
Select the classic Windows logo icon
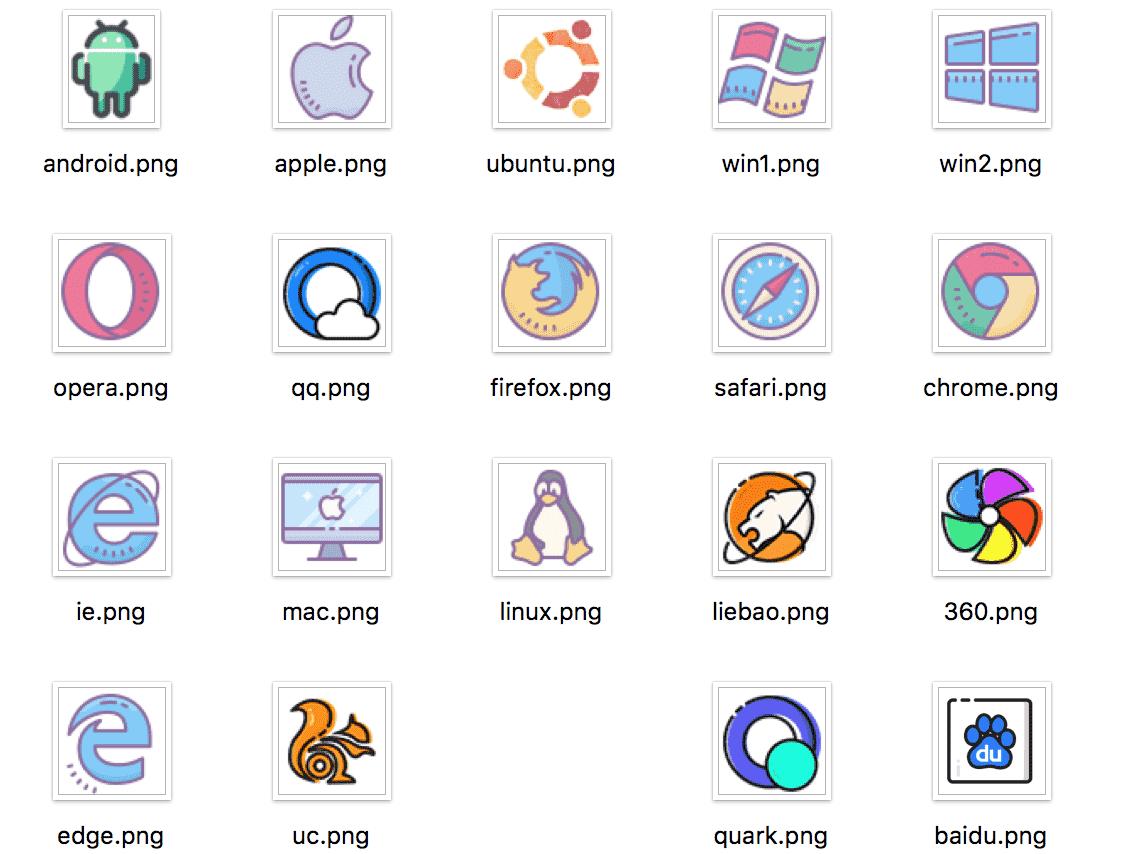771,68
